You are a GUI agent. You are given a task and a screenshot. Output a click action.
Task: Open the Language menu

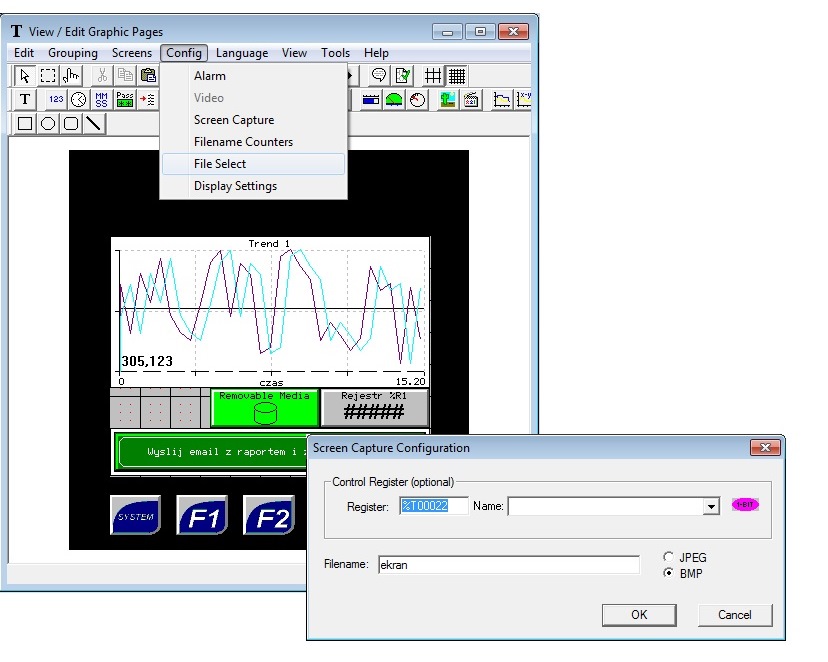(x=242, y=53)
